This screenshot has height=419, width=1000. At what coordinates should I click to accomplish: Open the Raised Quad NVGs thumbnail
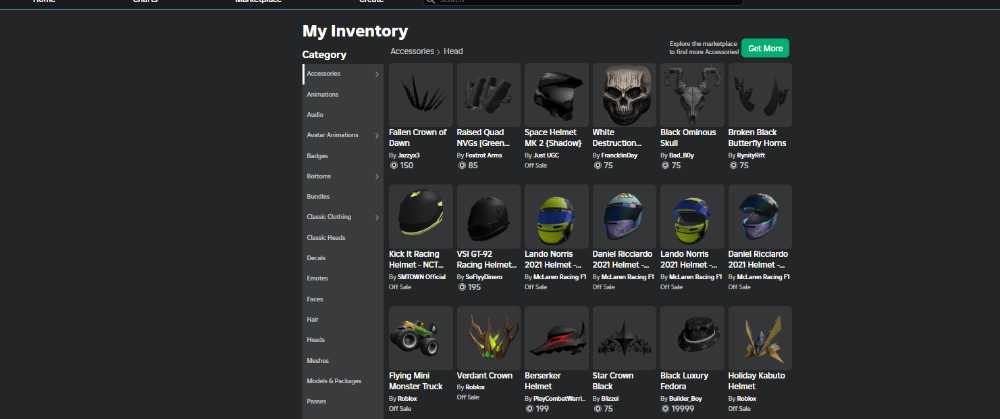(489, 94)
